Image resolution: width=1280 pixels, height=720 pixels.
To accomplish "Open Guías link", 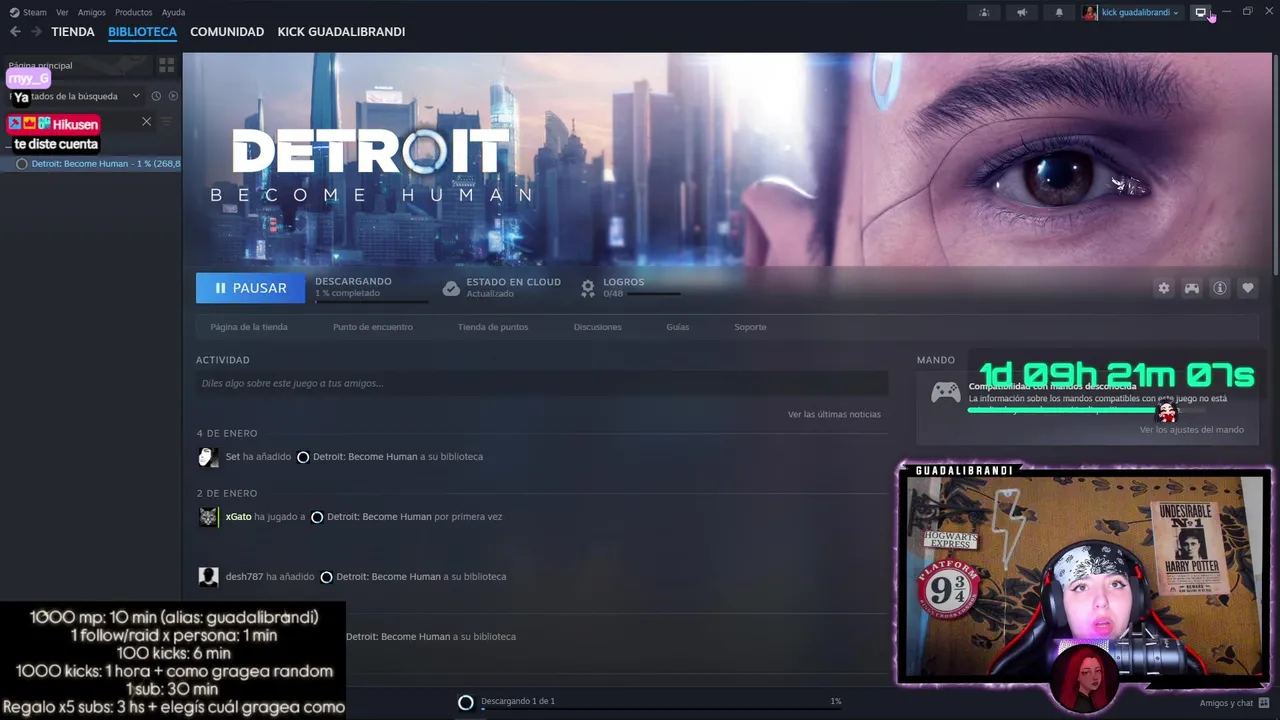I will coord(678,327).
